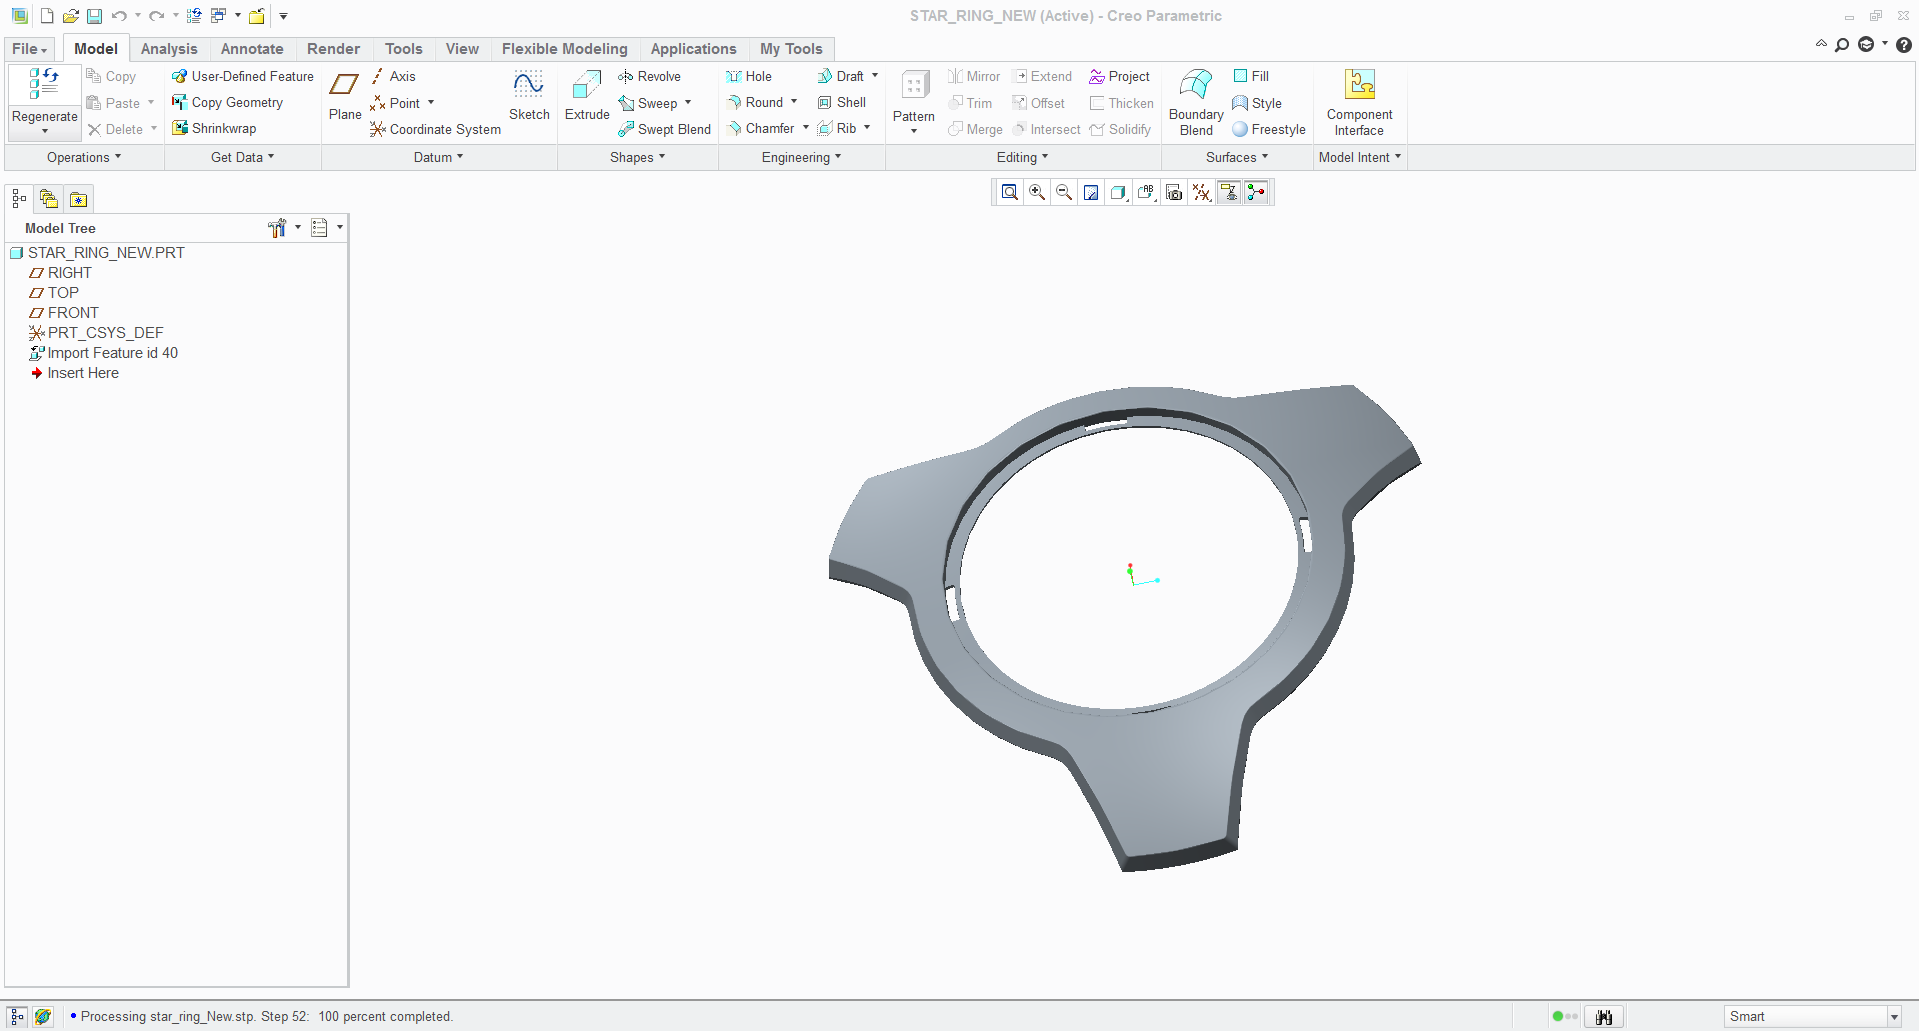Viewport: 1919px width, 1031px height.
Task: Toggle spin center display
Action: coord(1256,192)
